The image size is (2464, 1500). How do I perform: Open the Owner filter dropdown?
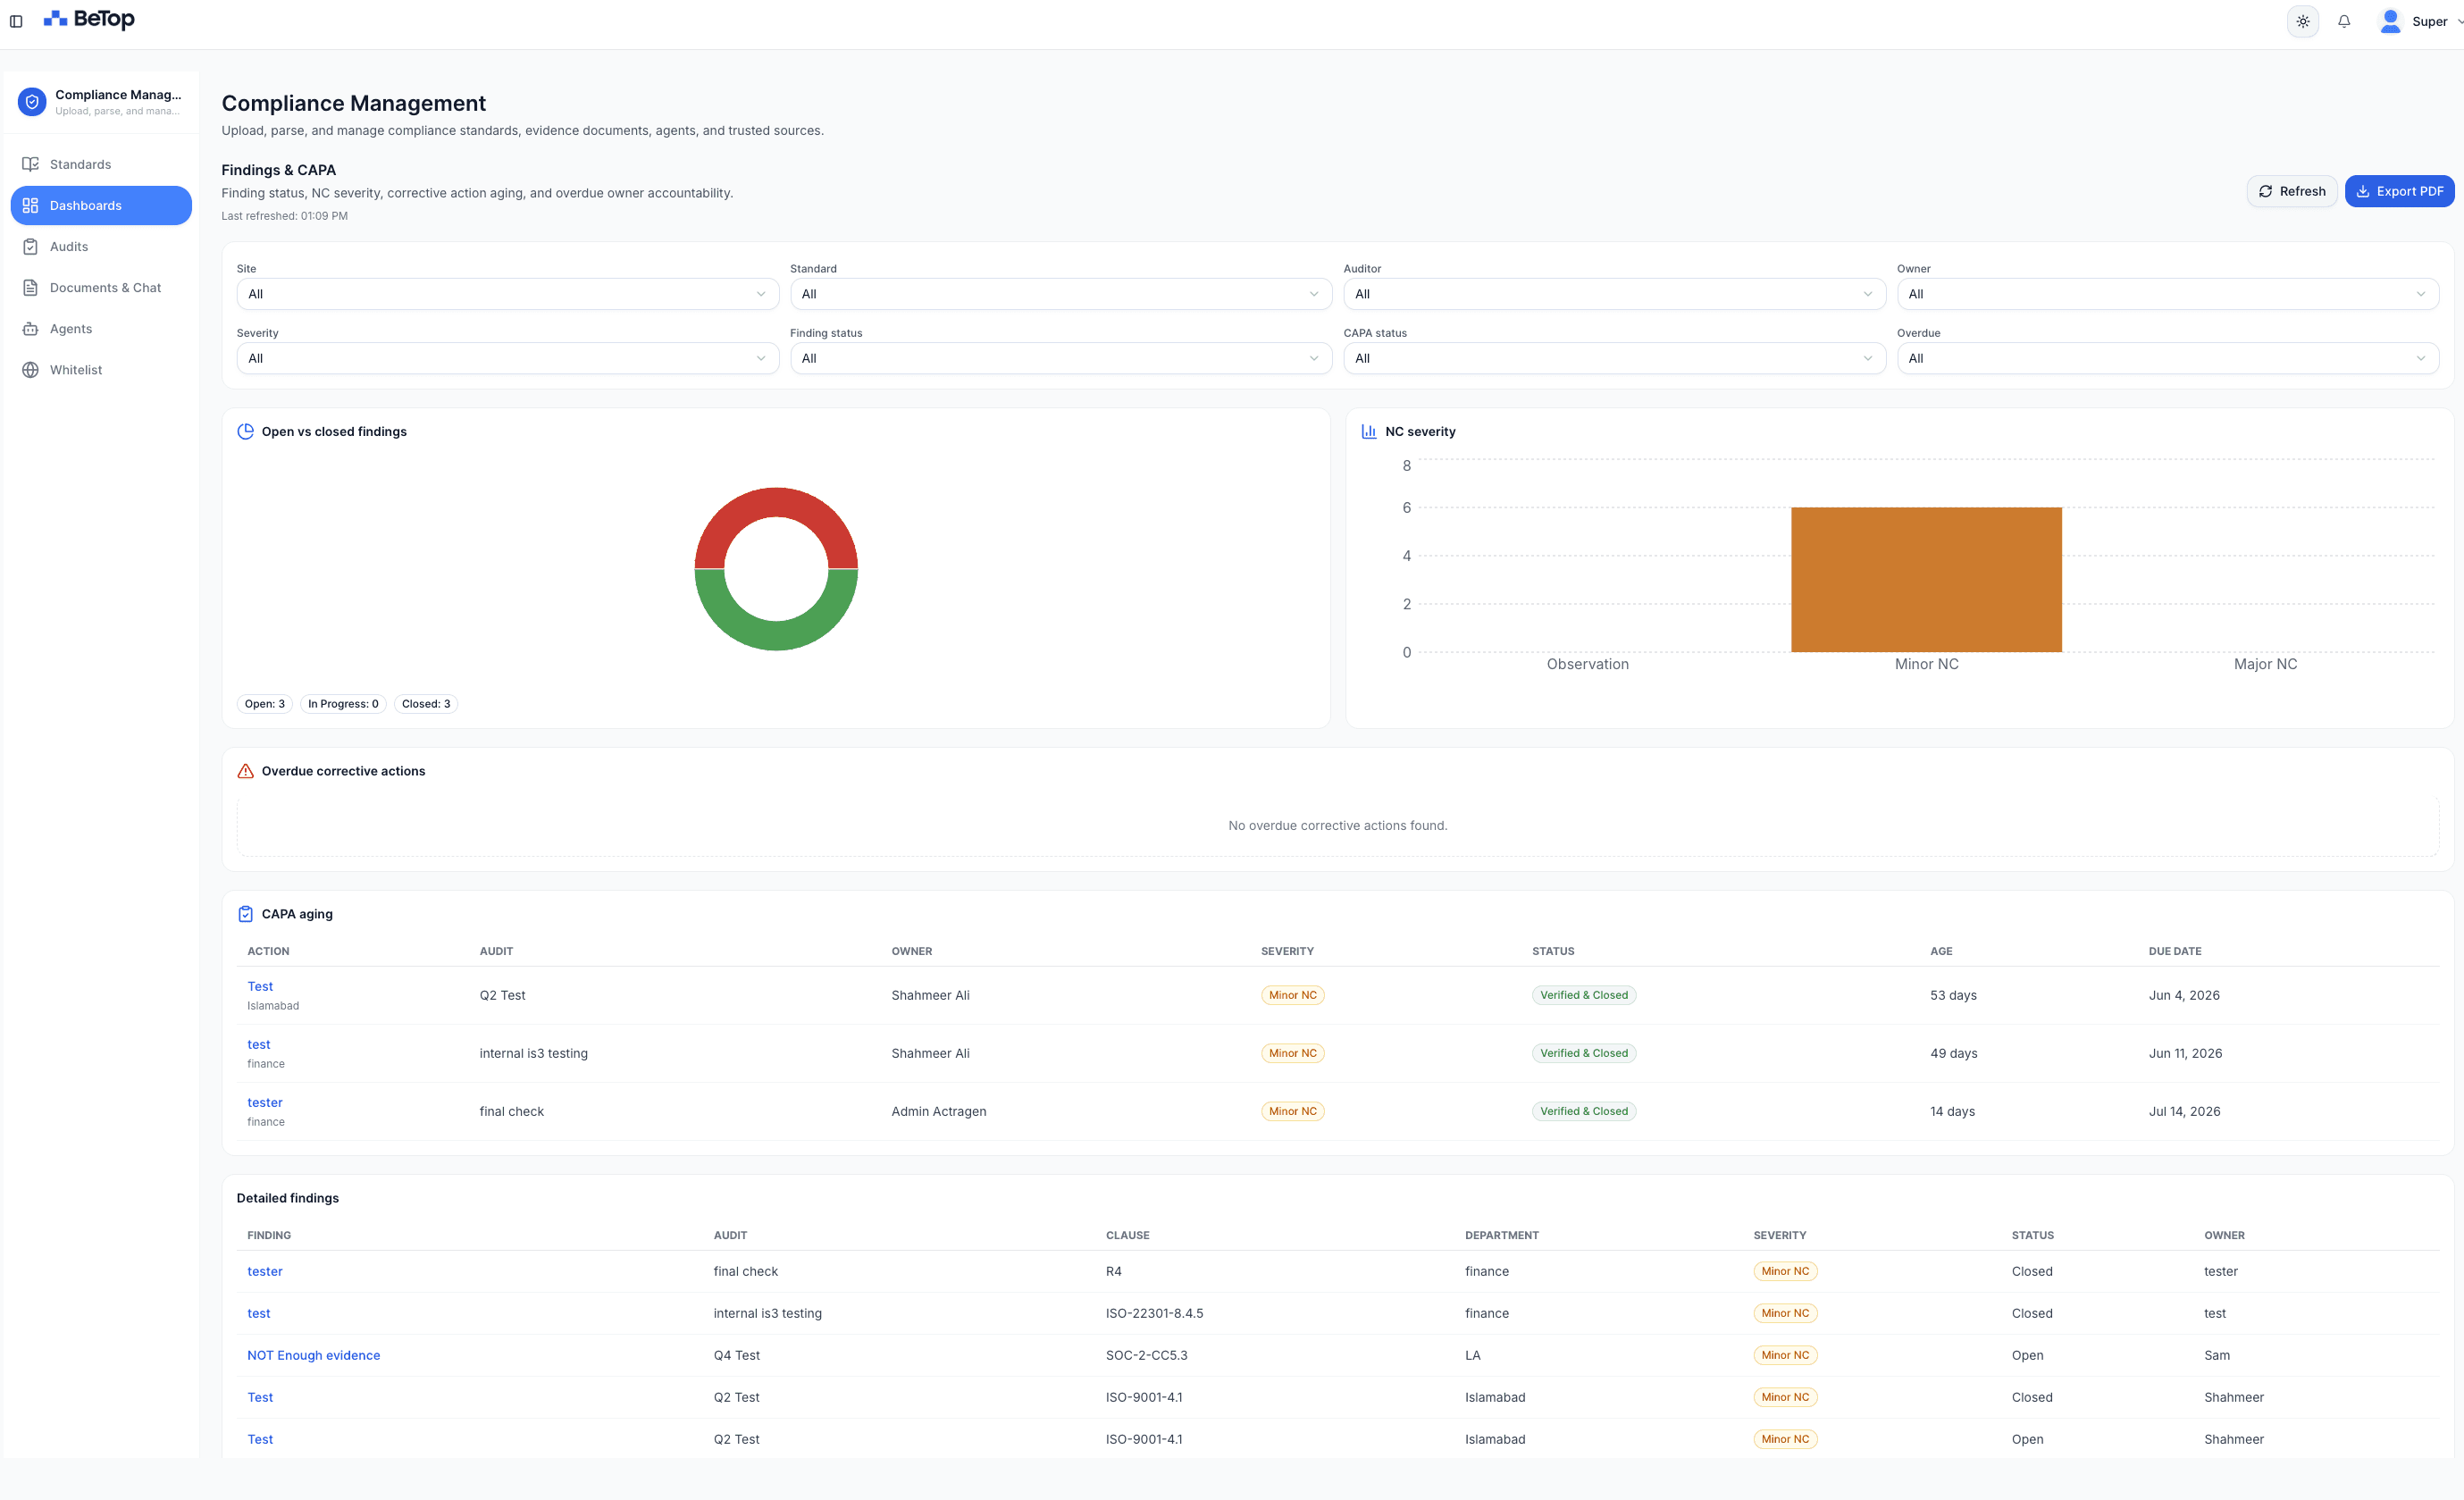point(2167,294)
